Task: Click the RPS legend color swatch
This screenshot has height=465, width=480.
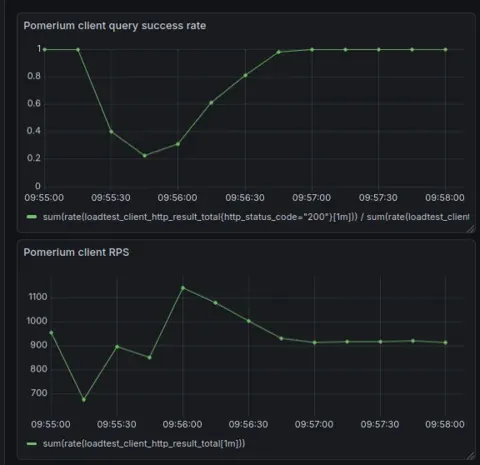Action: coord(32,444)
